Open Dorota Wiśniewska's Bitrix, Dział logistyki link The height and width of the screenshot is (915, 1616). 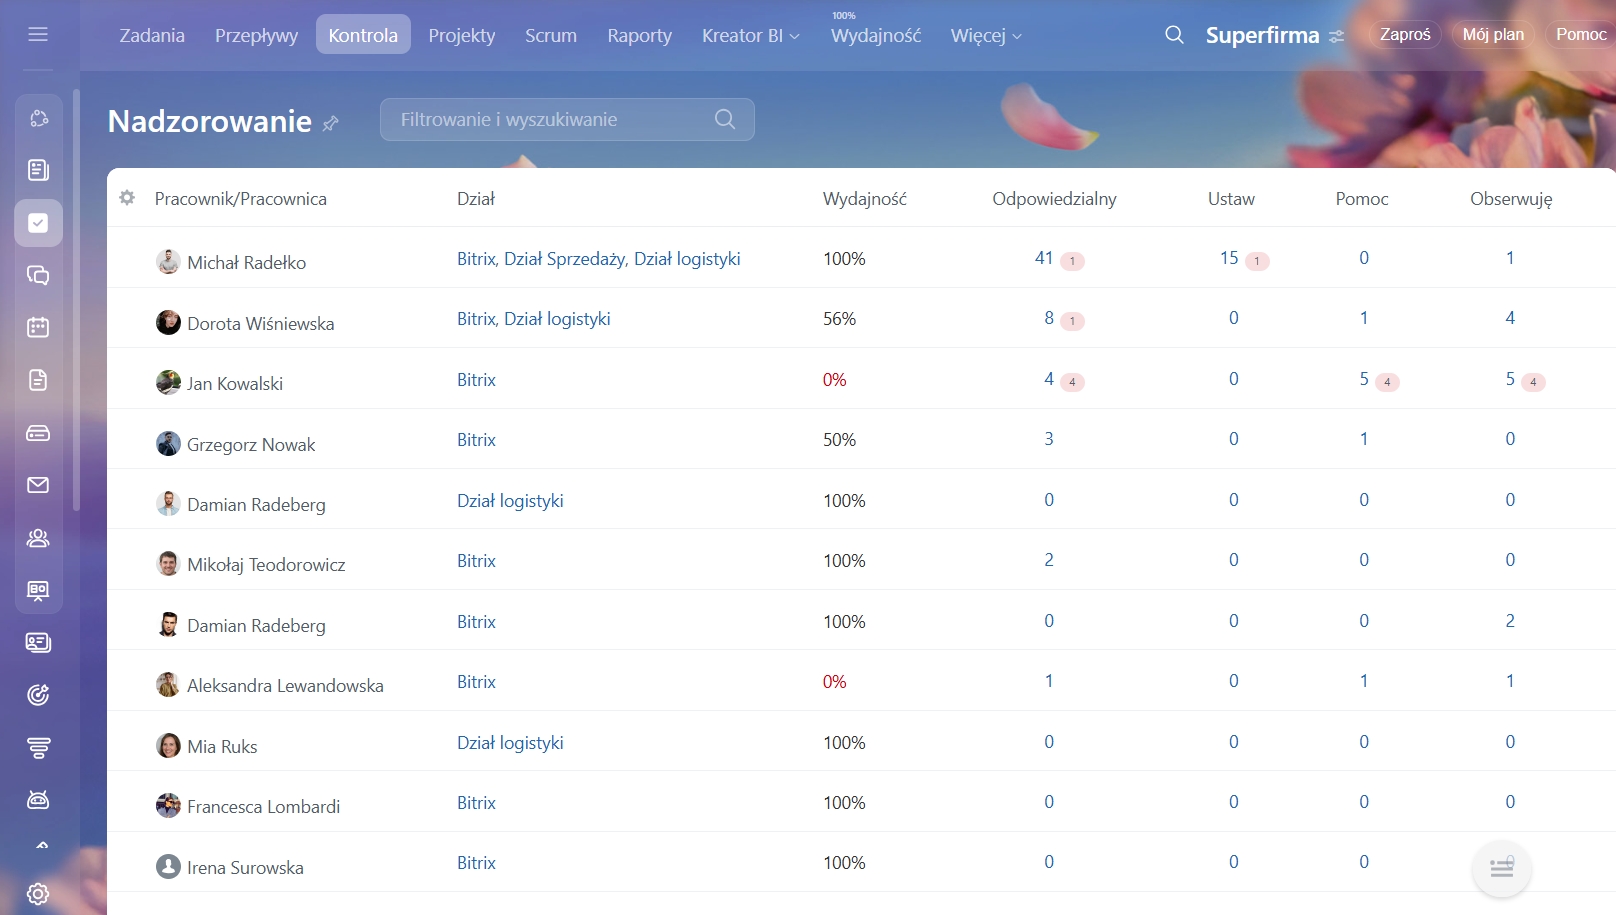click(534, 319)
